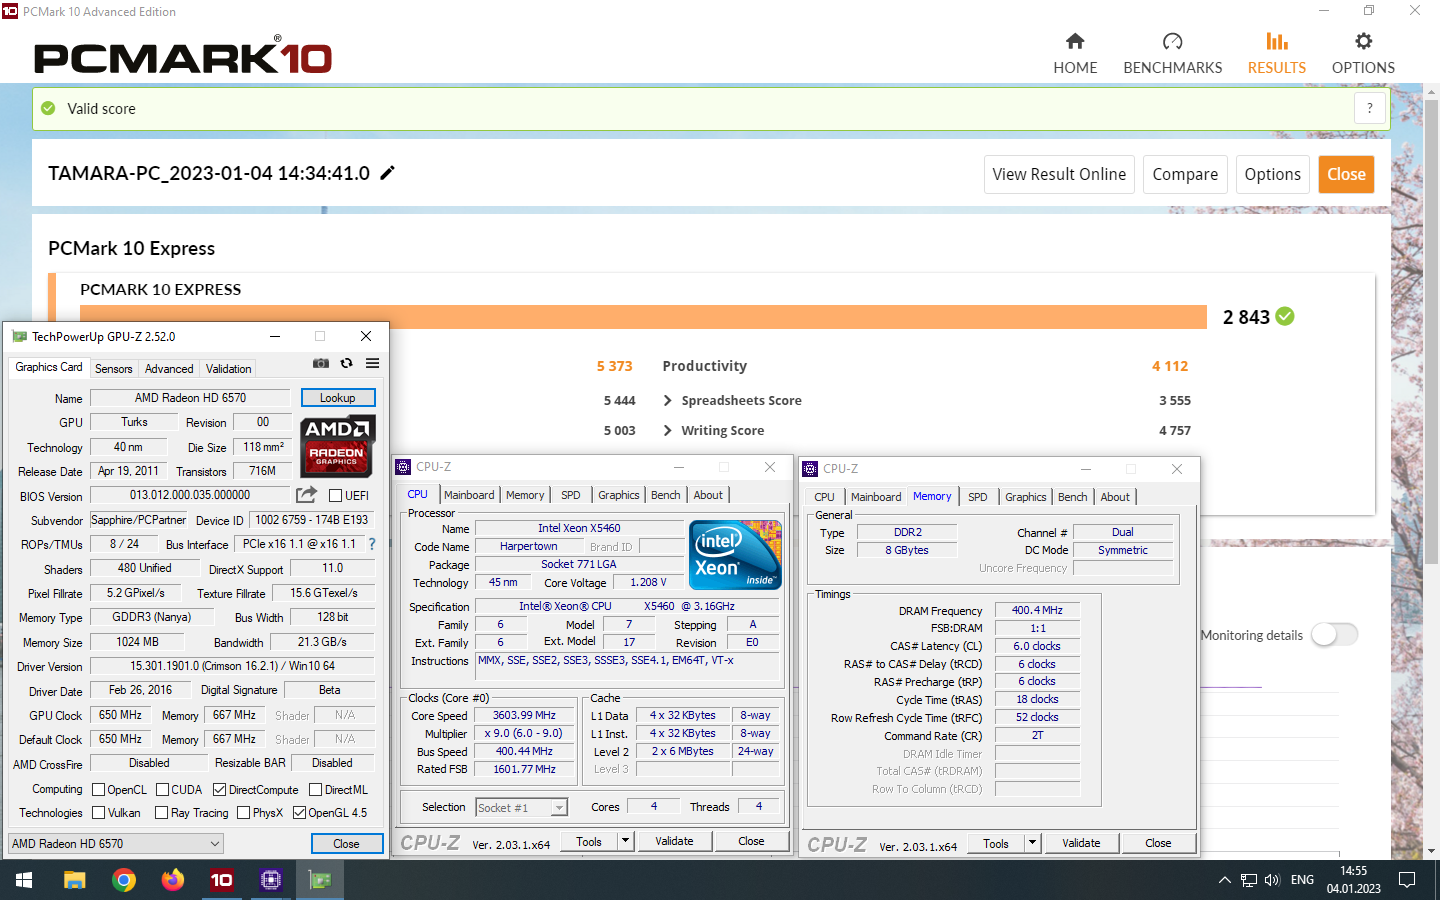Click GPU Name field AMD Radeon HD 6570
The image size is (1440, 900).
[x=190, y=398]
